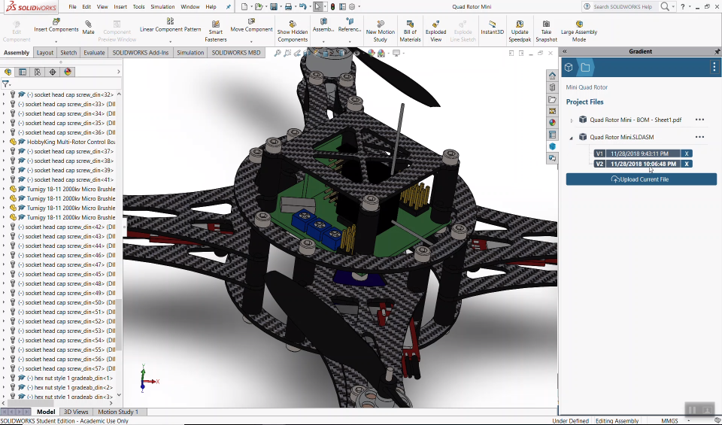Expand the Insert Components dropdown arrow

point(56,41)
